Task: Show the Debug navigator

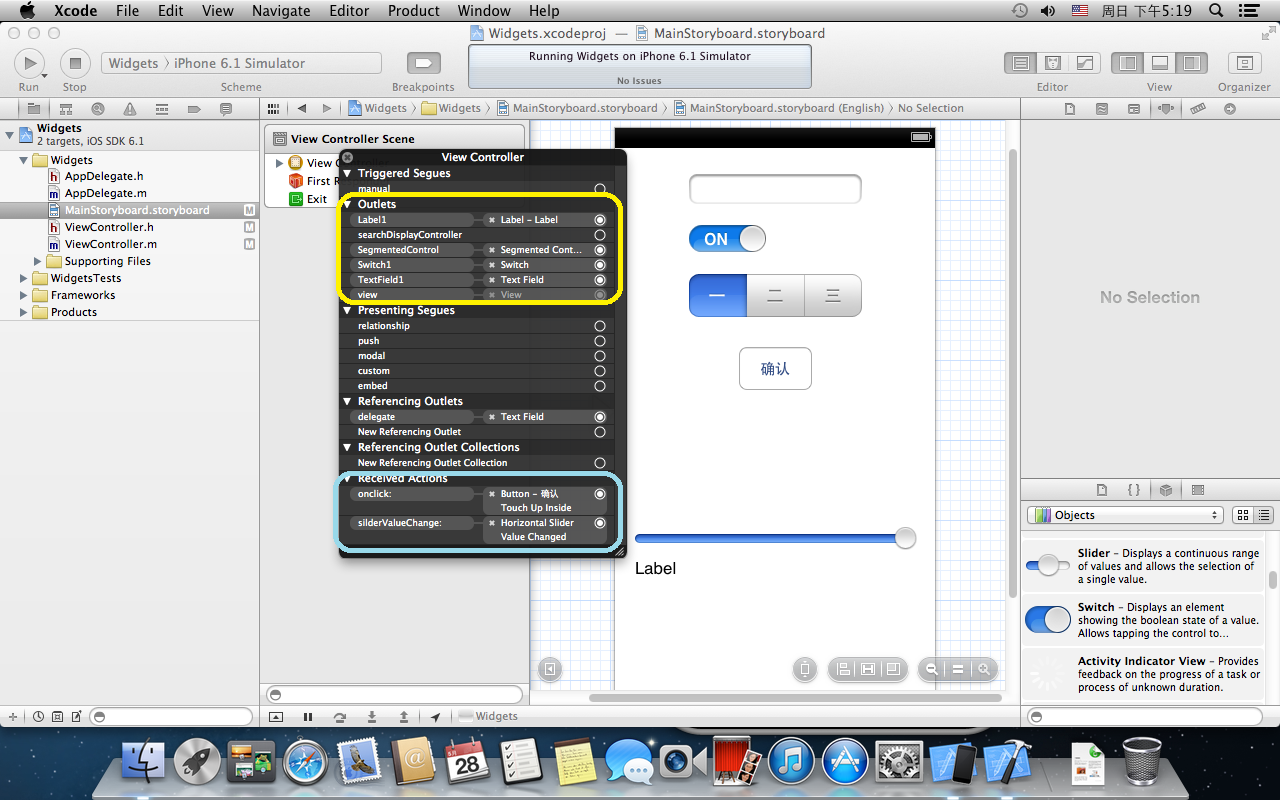Action: point(162,108)
